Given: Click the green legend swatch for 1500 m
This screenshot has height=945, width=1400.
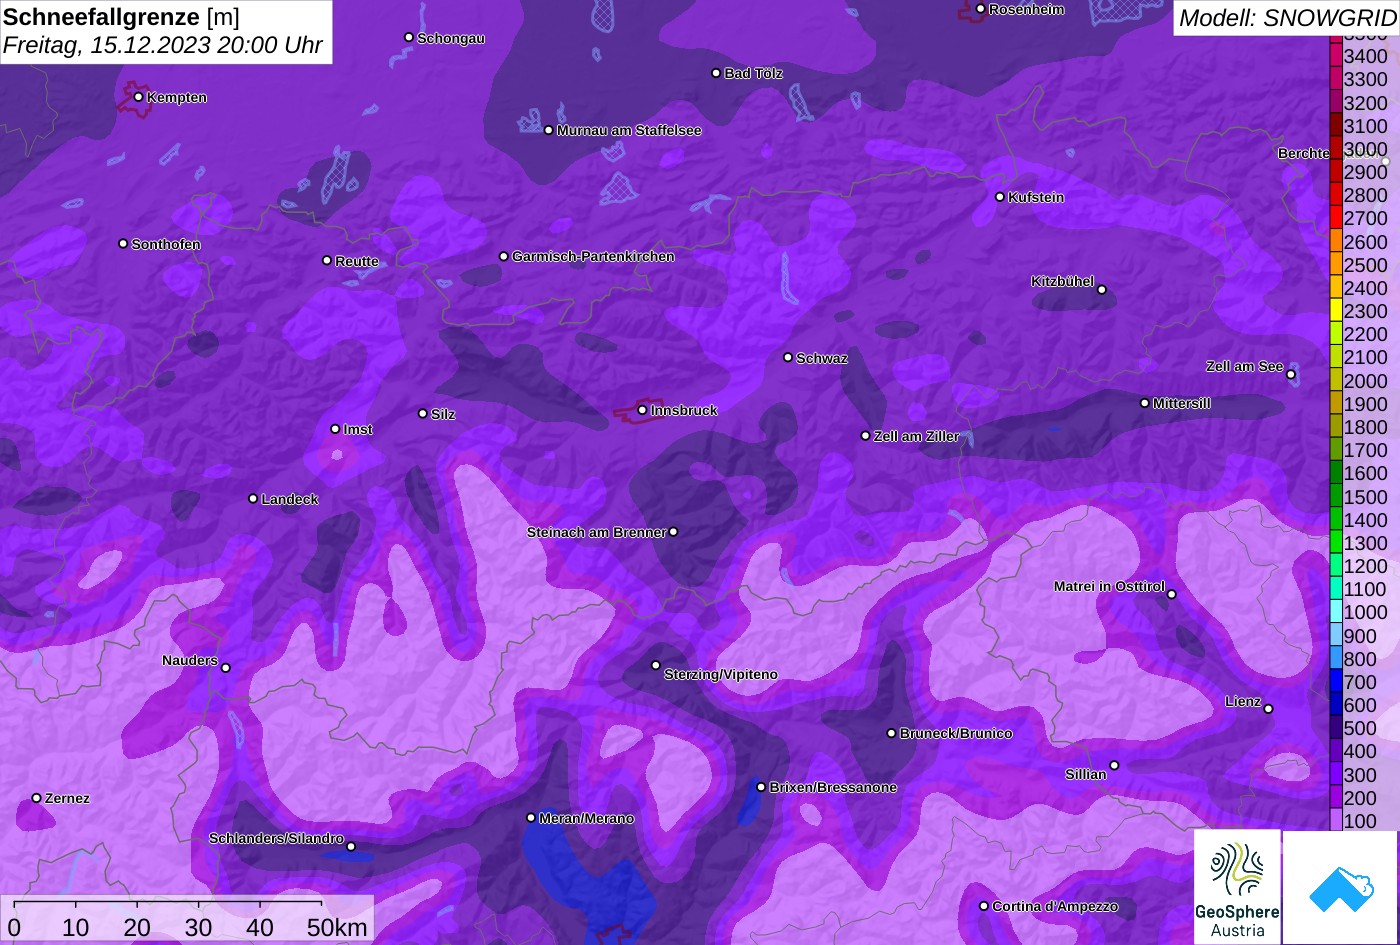Looking at the screenshot, I should (1335, 497).
